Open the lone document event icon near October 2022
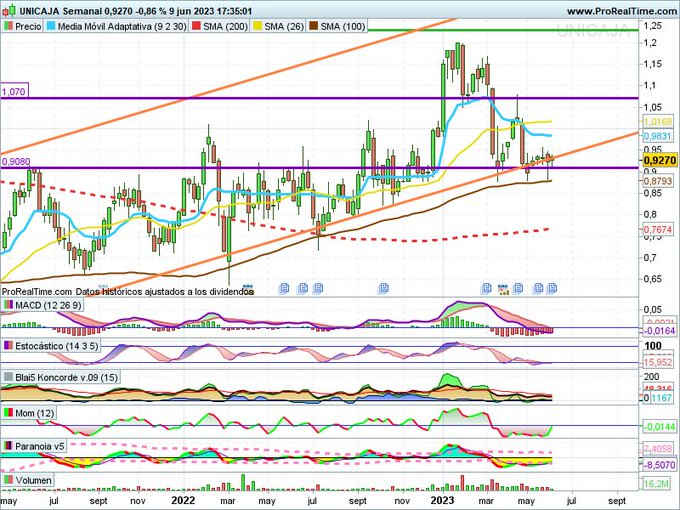This screenshot has width=680, height=510. 383,288
